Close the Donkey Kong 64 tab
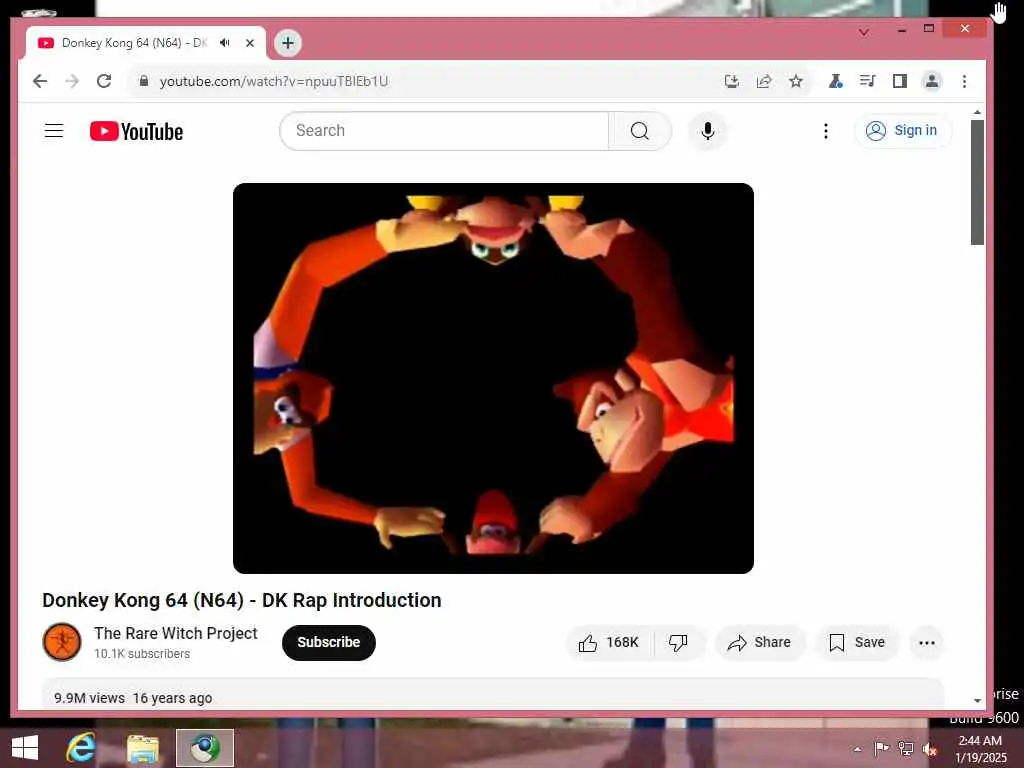The image size is (1024, 768). 249,43
